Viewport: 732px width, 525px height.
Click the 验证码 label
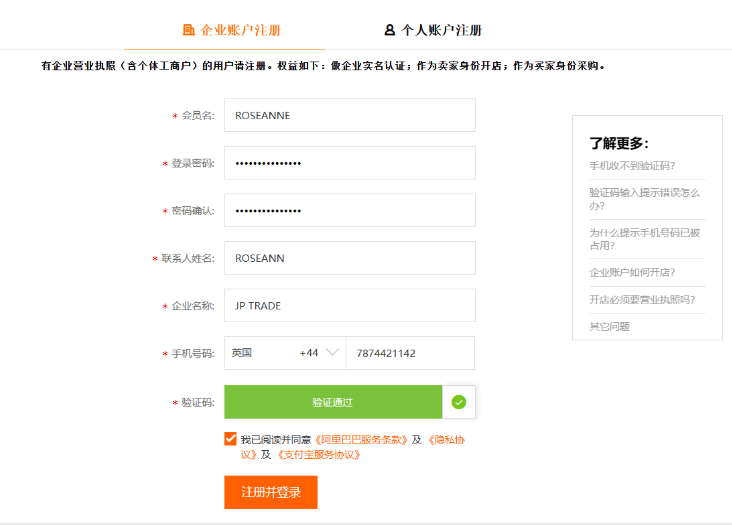coord(198,402)
